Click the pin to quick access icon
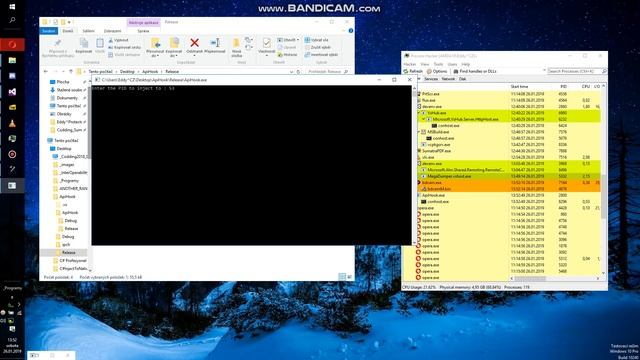This screenshot has height=360, width=640. [58, 44]
